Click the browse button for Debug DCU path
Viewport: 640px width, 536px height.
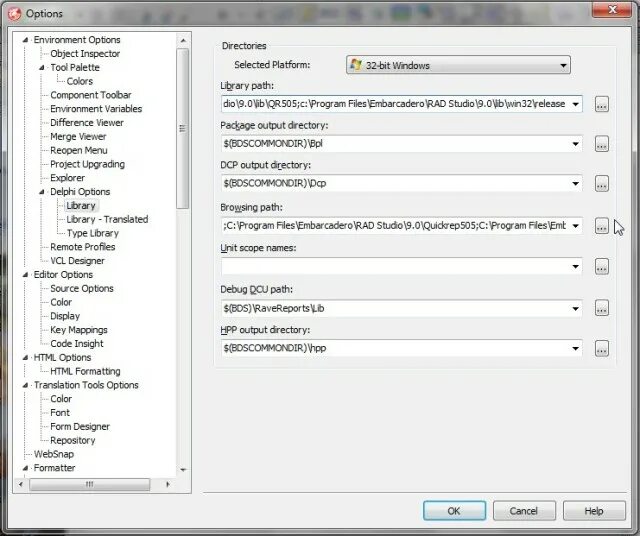(x=602, y=308)
